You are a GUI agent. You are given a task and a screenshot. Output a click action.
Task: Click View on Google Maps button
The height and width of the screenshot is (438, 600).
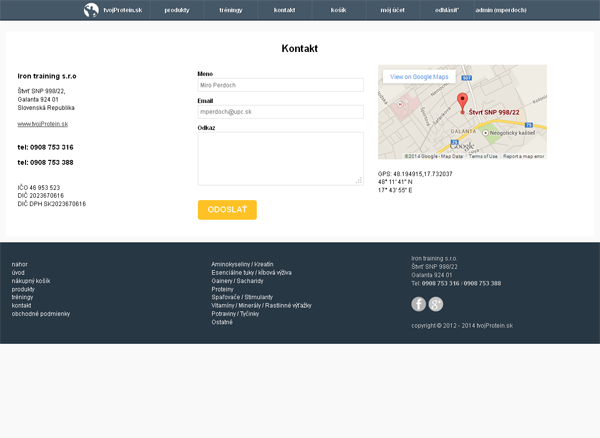point(419,77)
